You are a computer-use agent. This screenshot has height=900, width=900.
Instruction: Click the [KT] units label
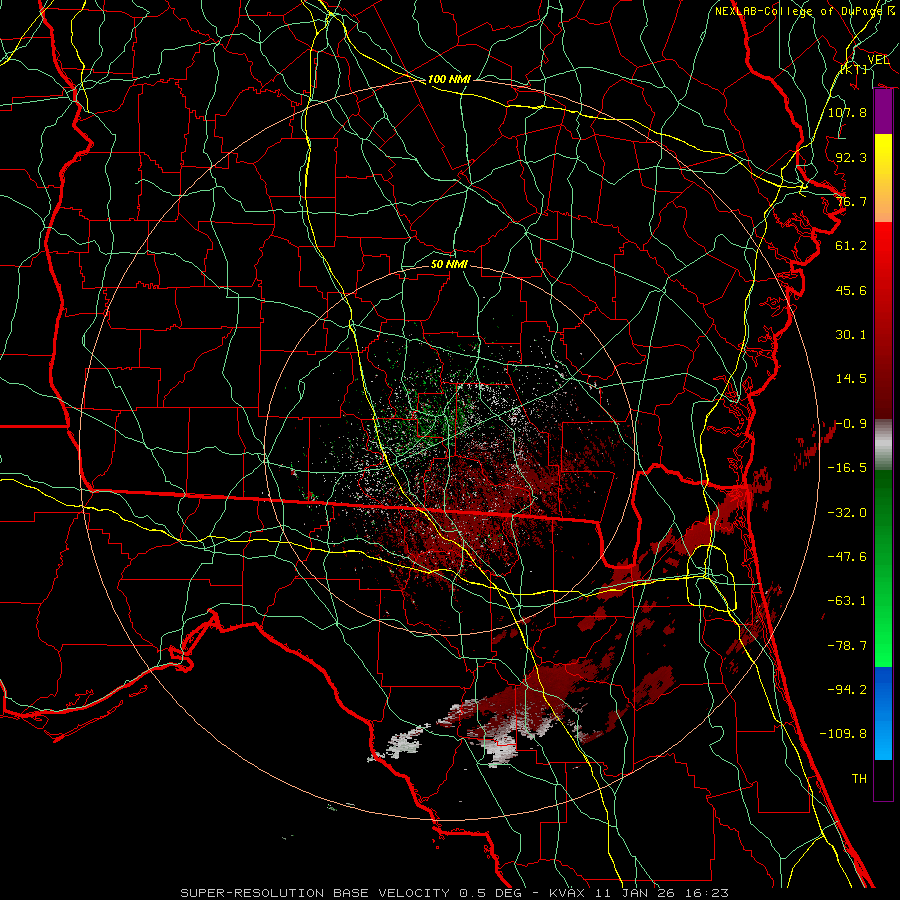click(x=854, y=69)
